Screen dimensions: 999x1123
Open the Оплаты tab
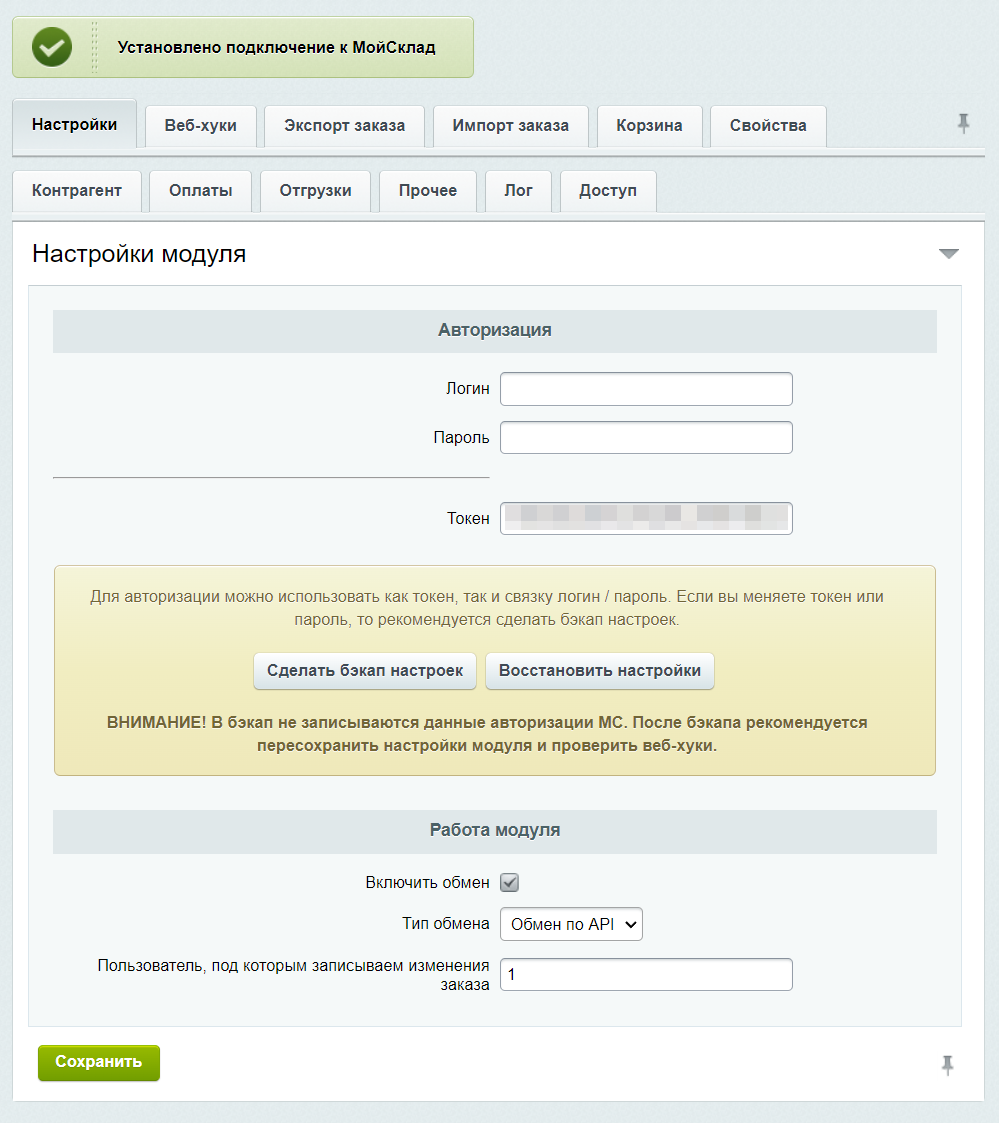200,191
